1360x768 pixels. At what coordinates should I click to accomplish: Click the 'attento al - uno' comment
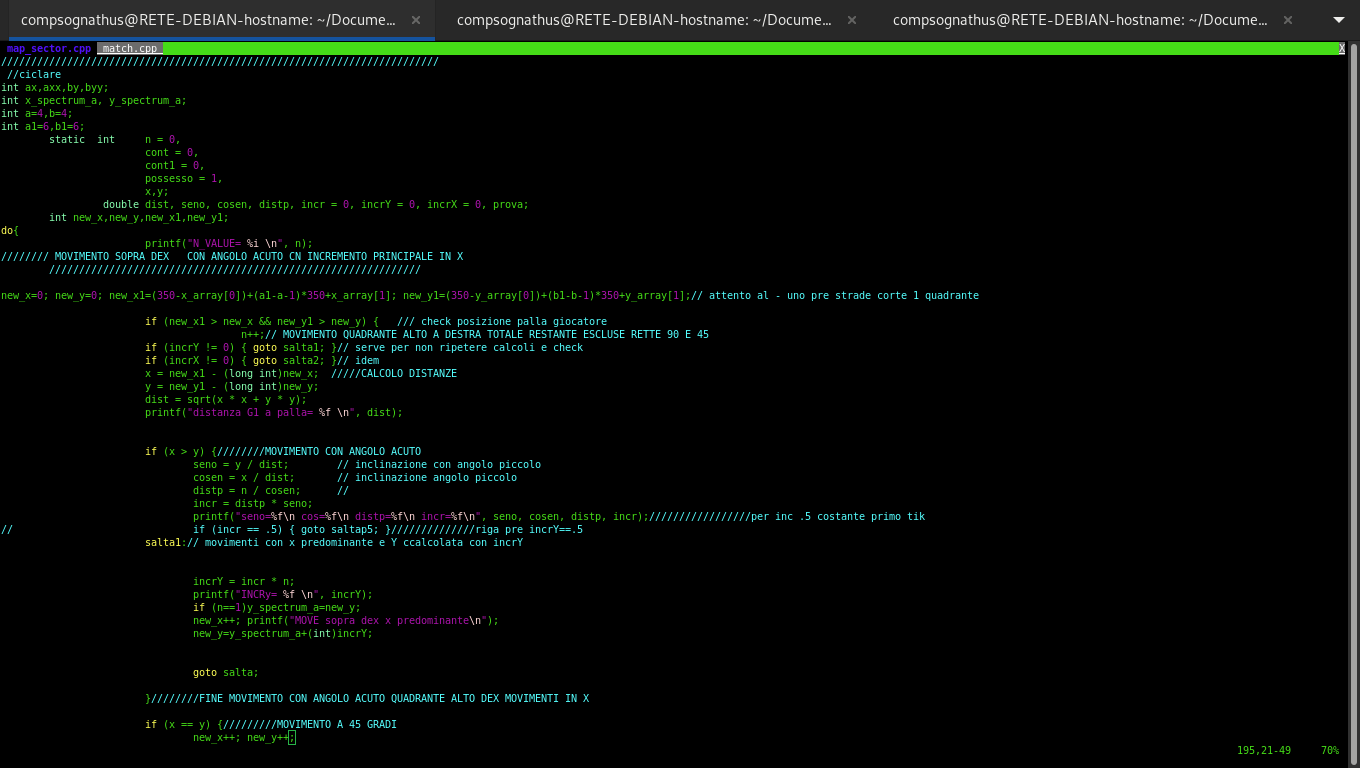[x=835, y=295]
